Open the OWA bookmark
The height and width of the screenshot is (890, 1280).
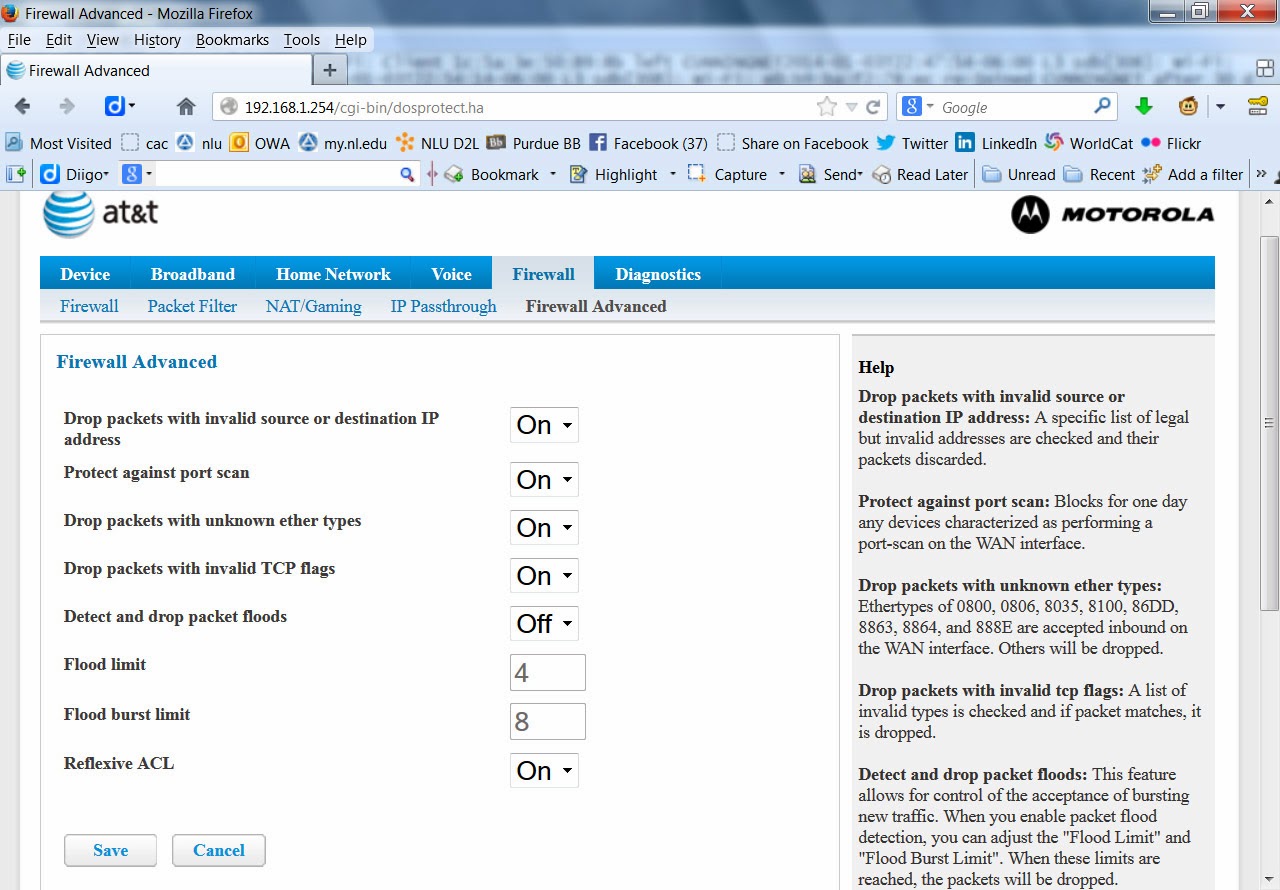pos(260,143)
